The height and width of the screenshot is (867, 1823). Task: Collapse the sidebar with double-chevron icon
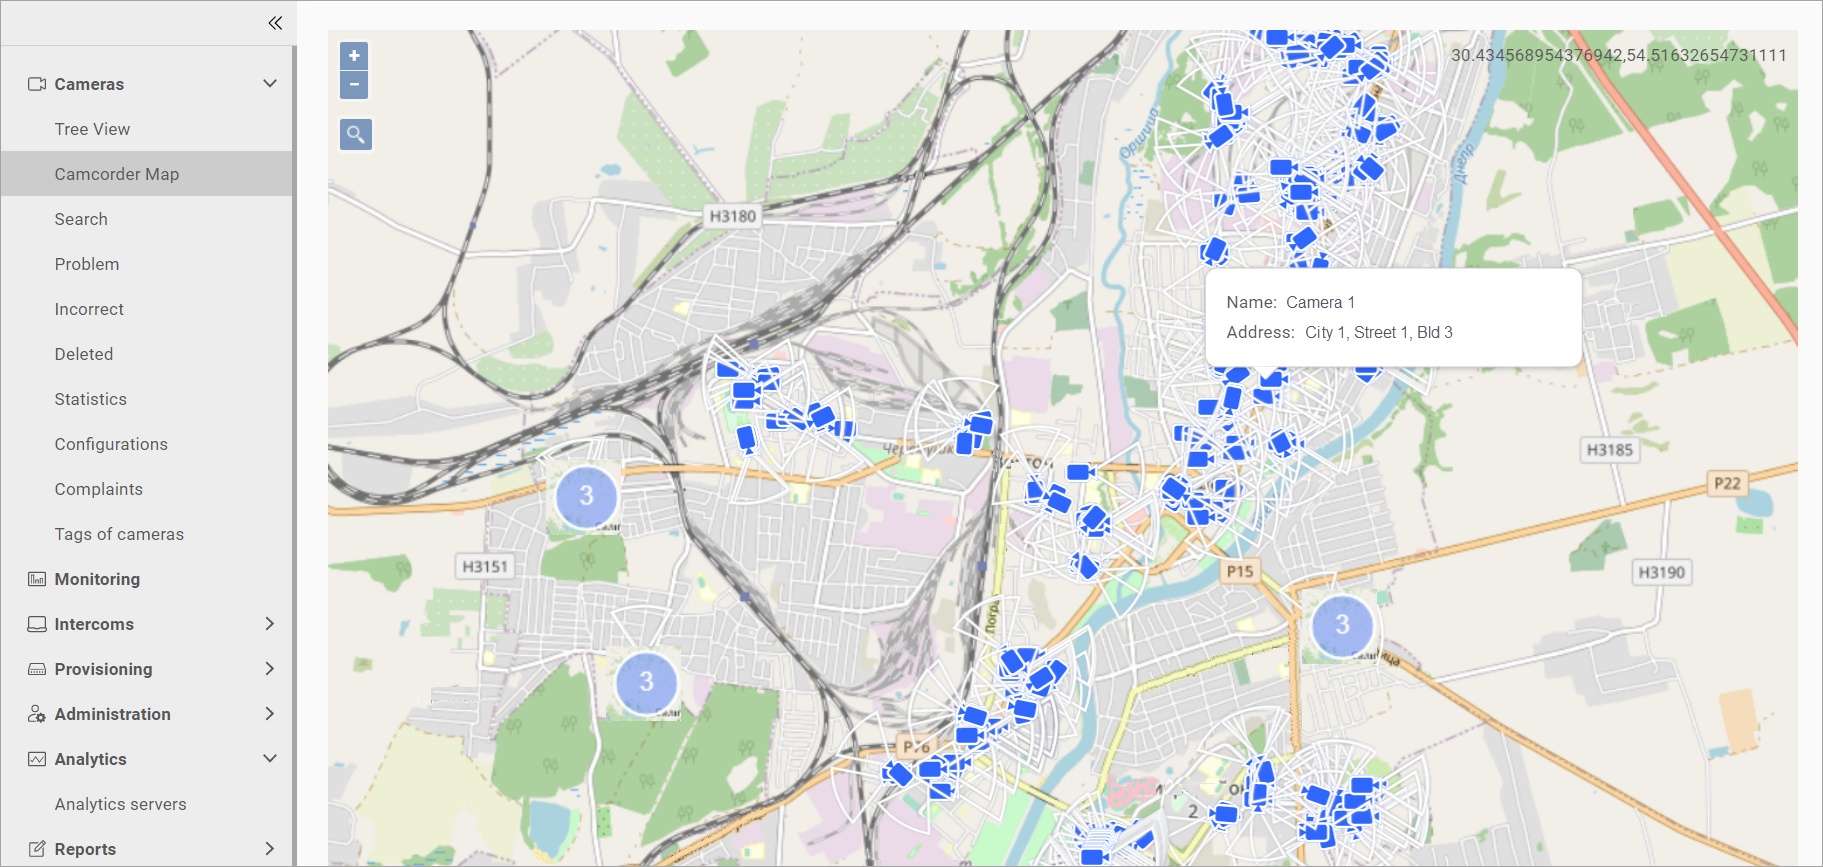(275, 23)
